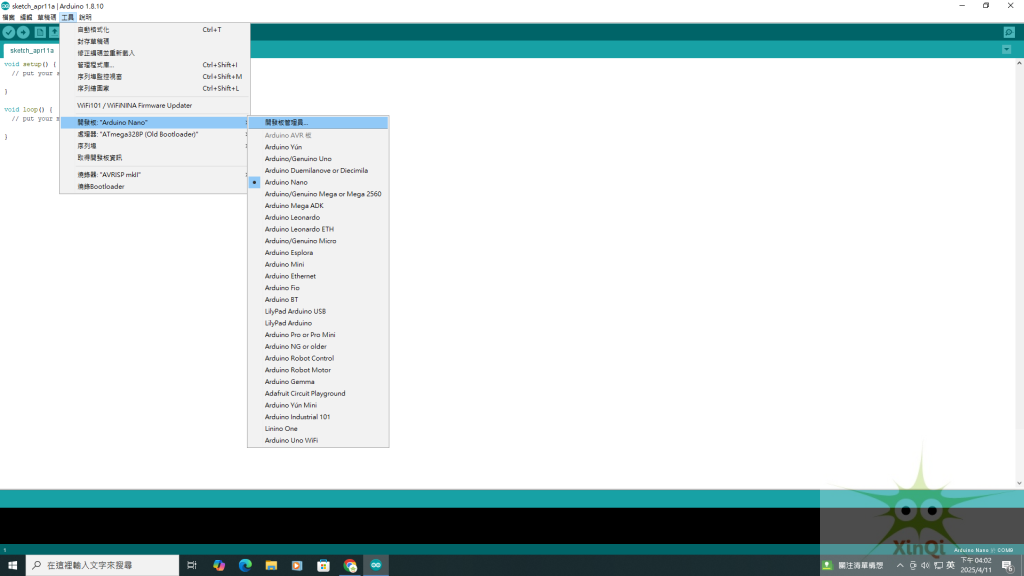Select Arduino Mega ADK board
Image resolution: width=1024 pixels, height=576 pixels.
pyautogui.click(x=318, y=206)
